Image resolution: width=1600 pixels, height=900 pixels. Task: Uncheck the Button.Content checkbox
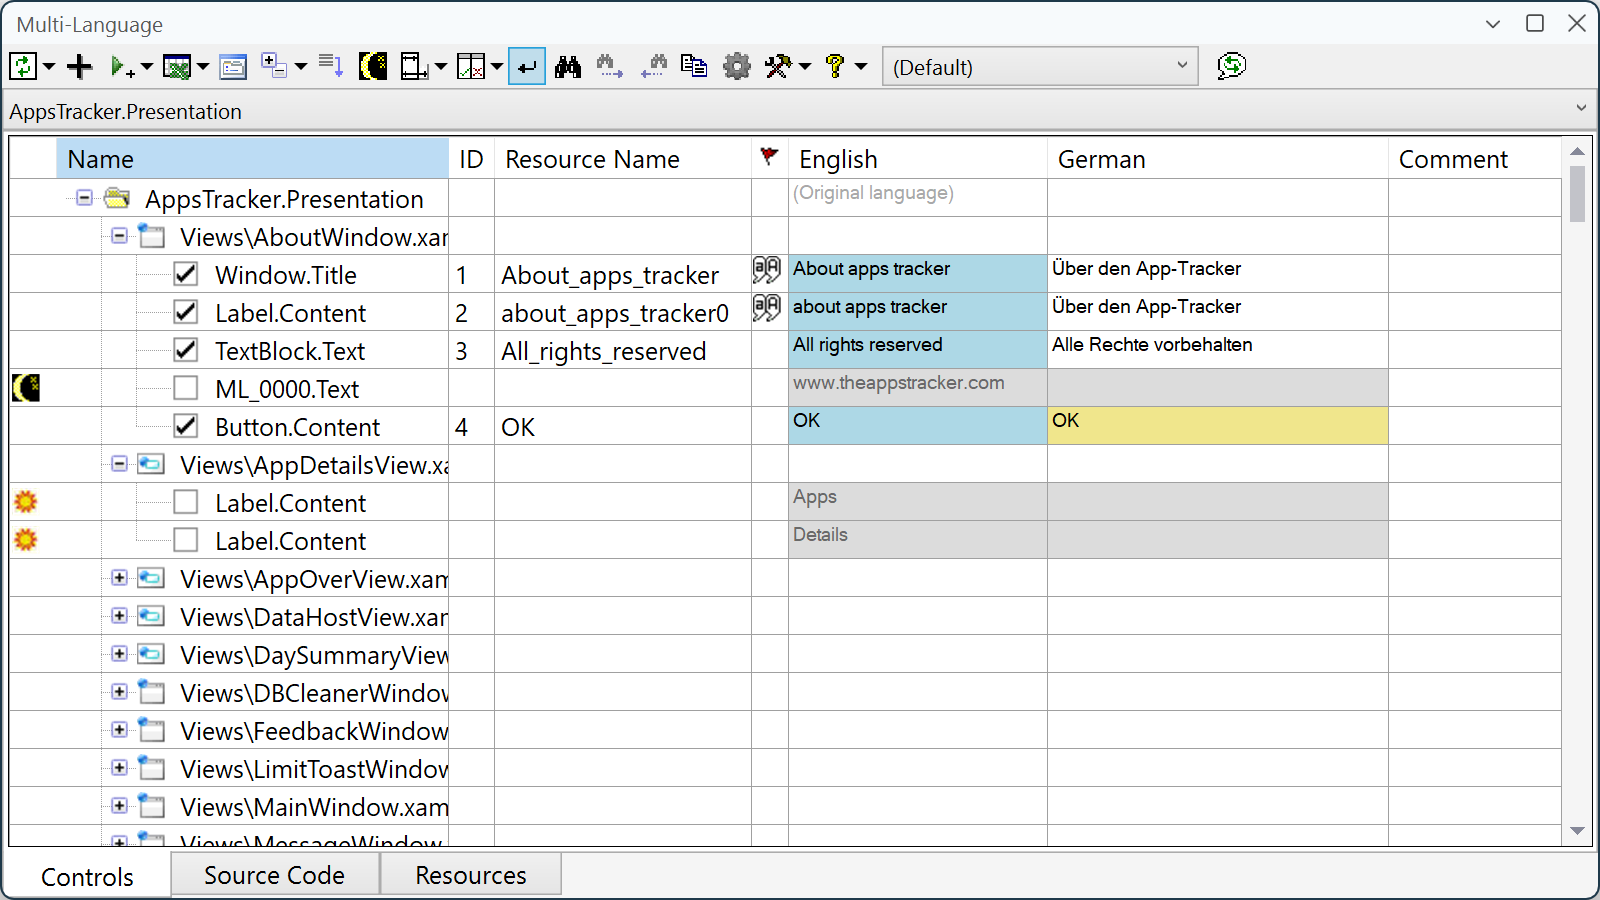(x=186, y=426)
